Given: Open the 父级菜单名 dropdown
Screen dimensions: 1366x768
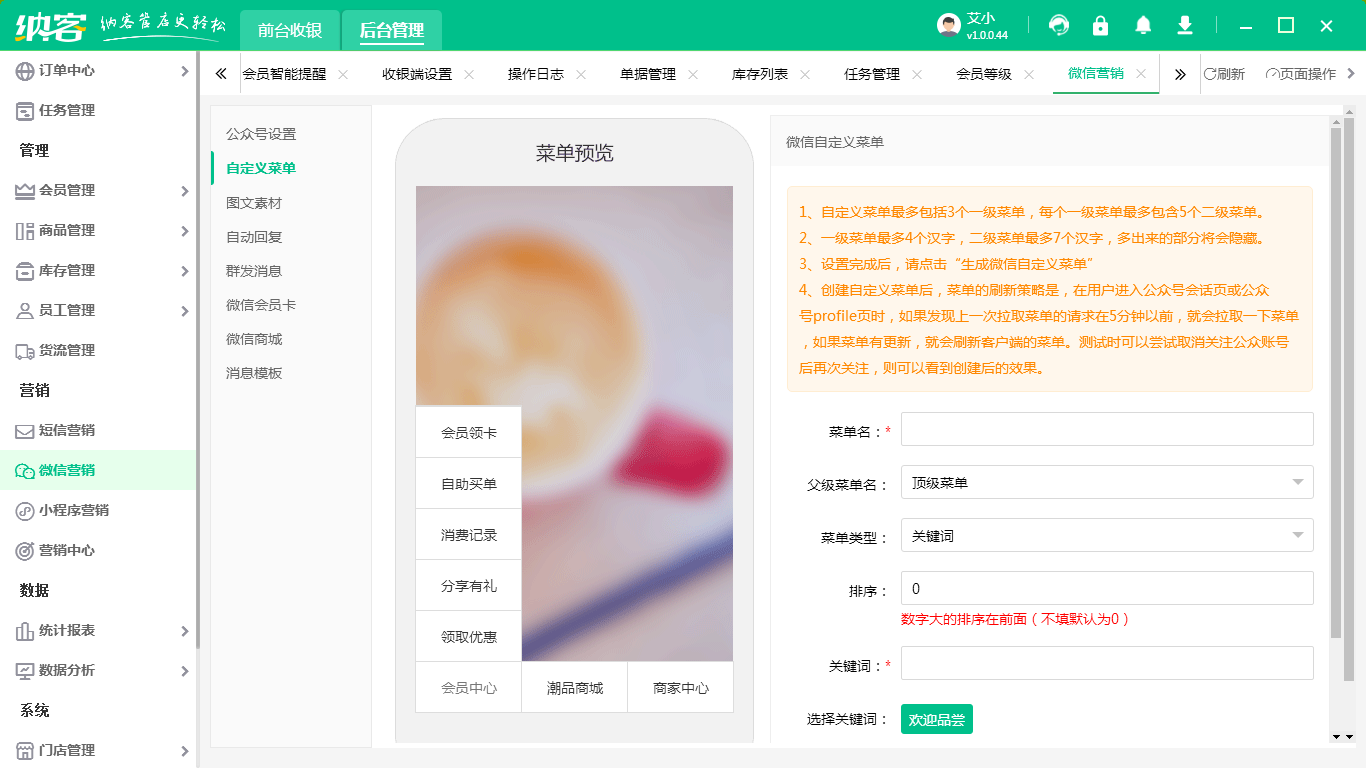Looking at the screenshot, I should 1106,483.
